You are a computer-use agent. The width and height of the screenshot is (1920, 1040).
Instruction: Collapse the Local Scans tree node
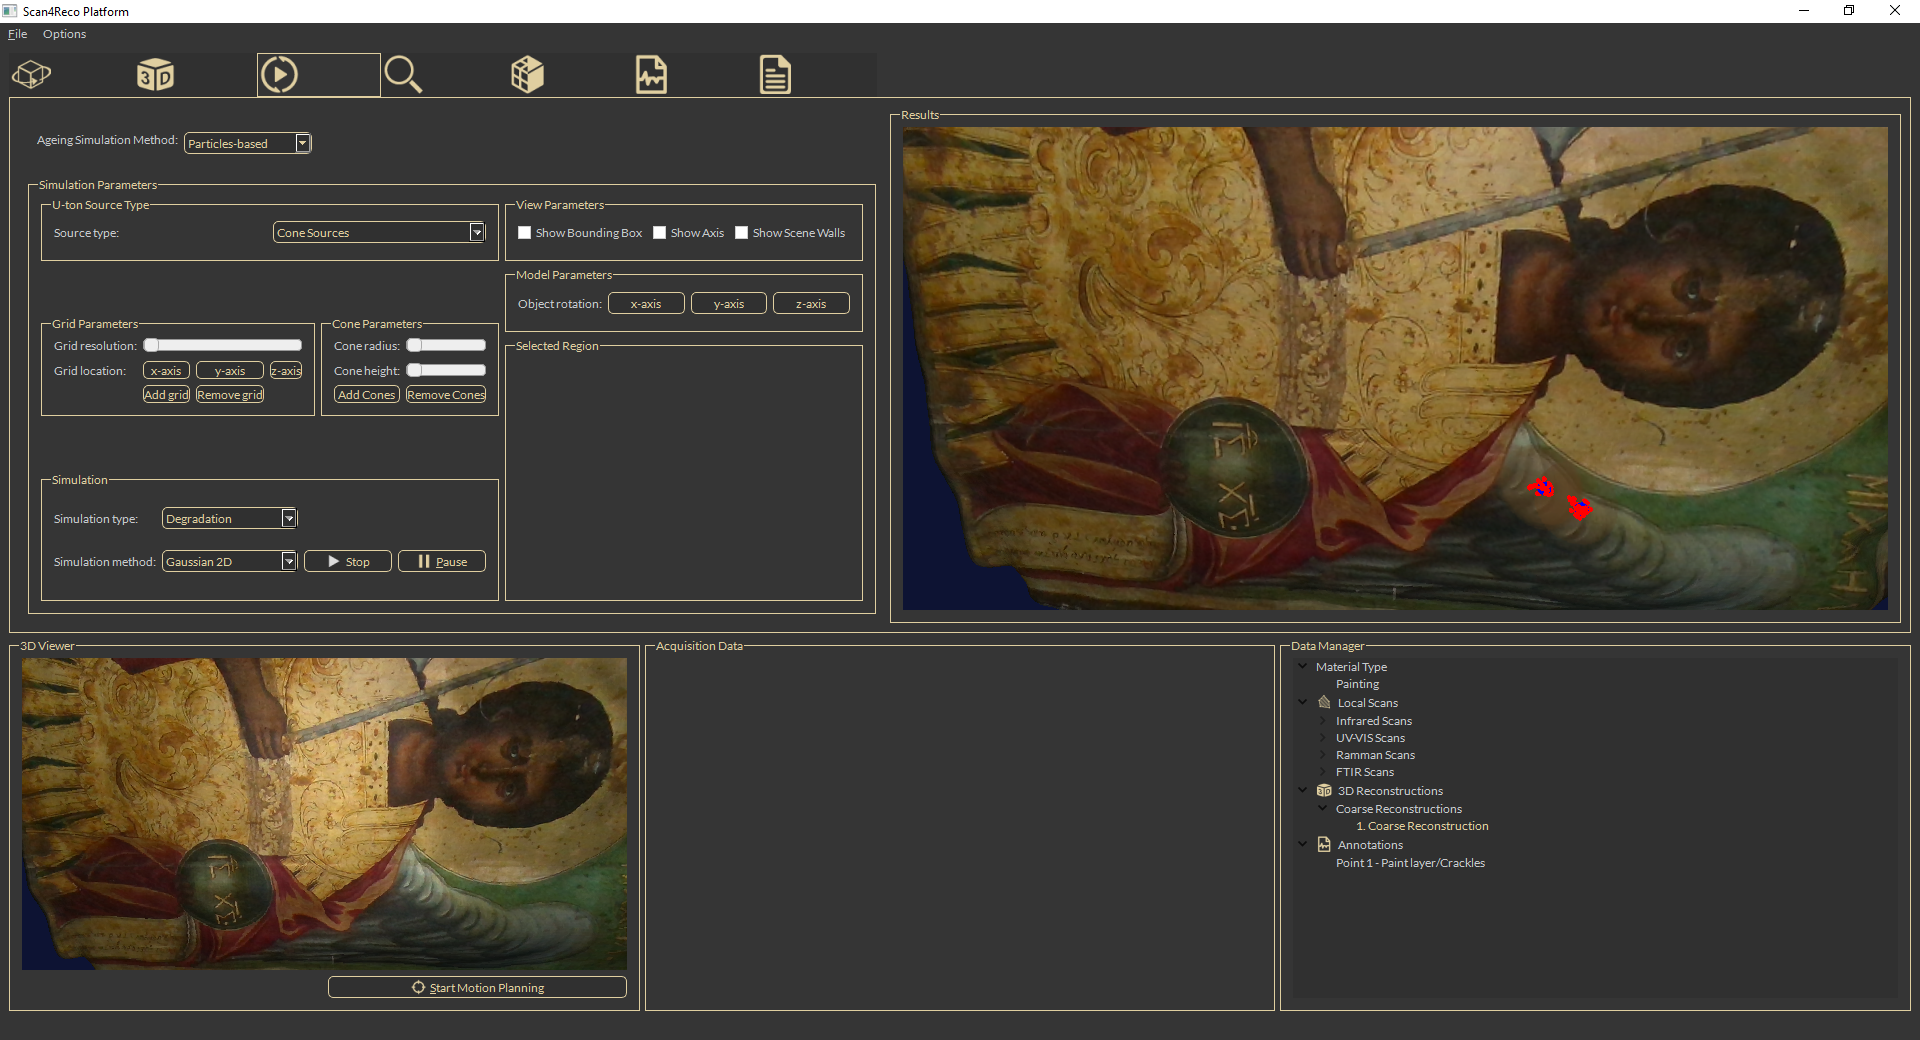click(x=1303, y=702)
